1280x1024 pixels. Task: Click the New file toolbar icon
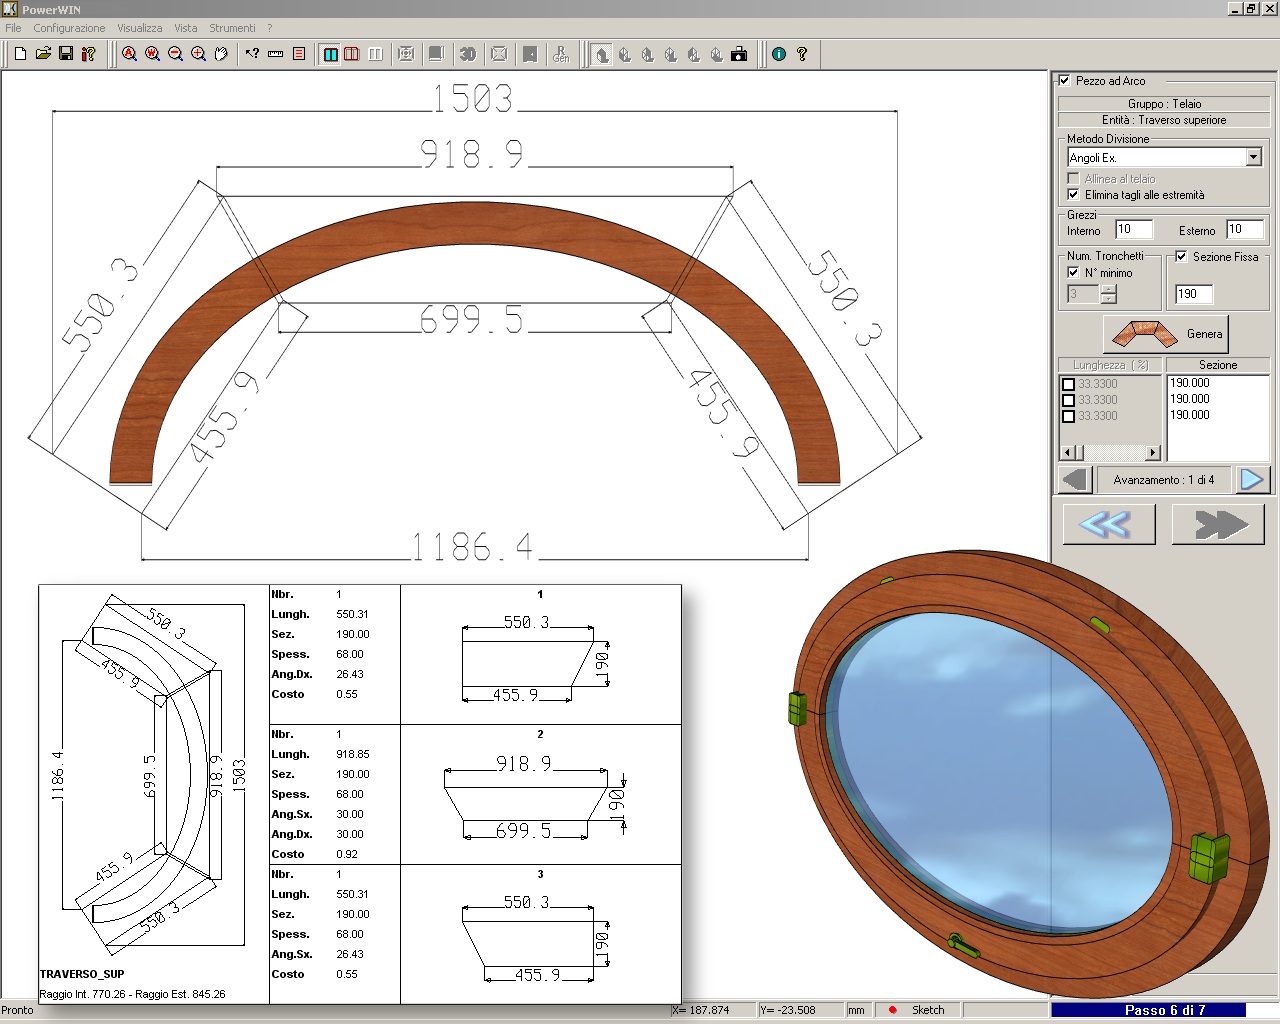pos(20,54)
